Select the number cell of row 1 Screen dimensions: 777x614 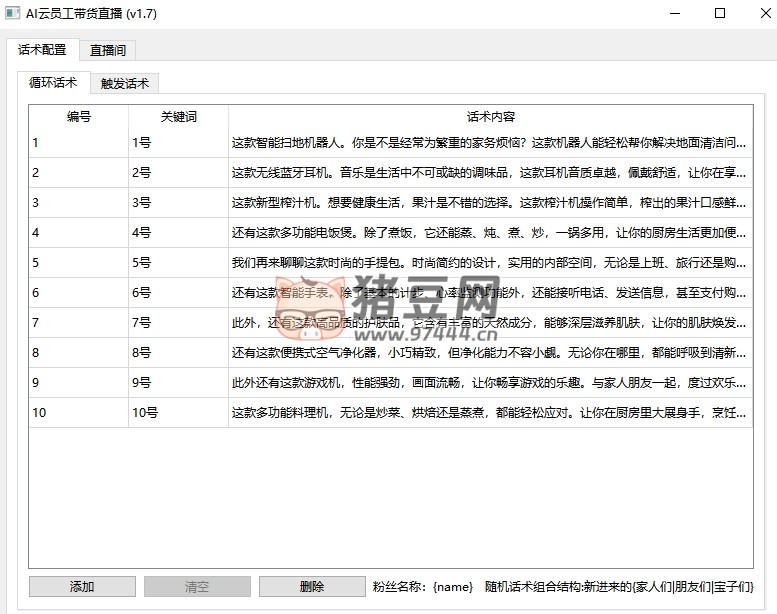click(79, 143)
